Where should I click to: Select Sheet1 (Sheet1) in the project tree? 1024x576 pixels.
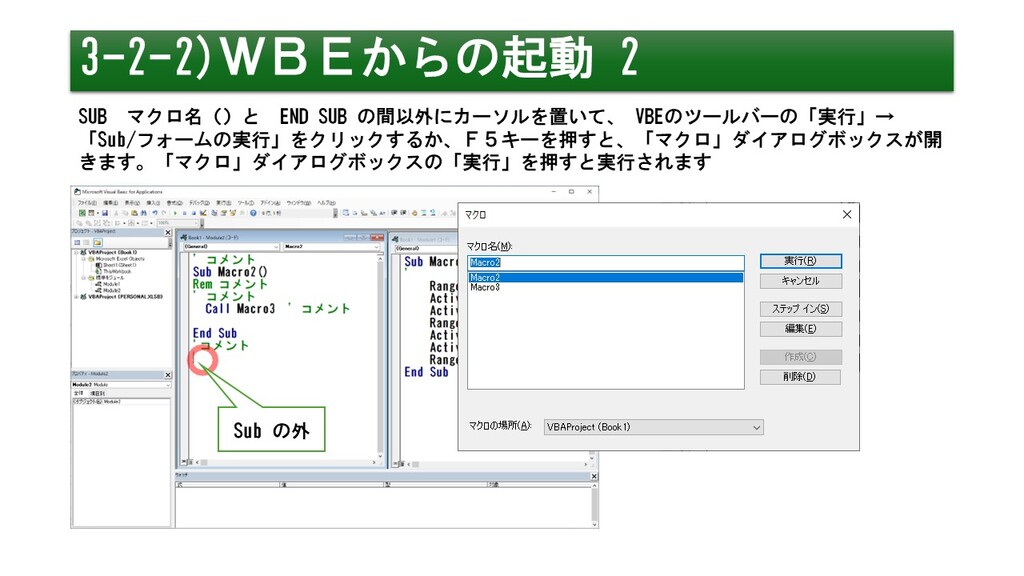click(117, 265)
